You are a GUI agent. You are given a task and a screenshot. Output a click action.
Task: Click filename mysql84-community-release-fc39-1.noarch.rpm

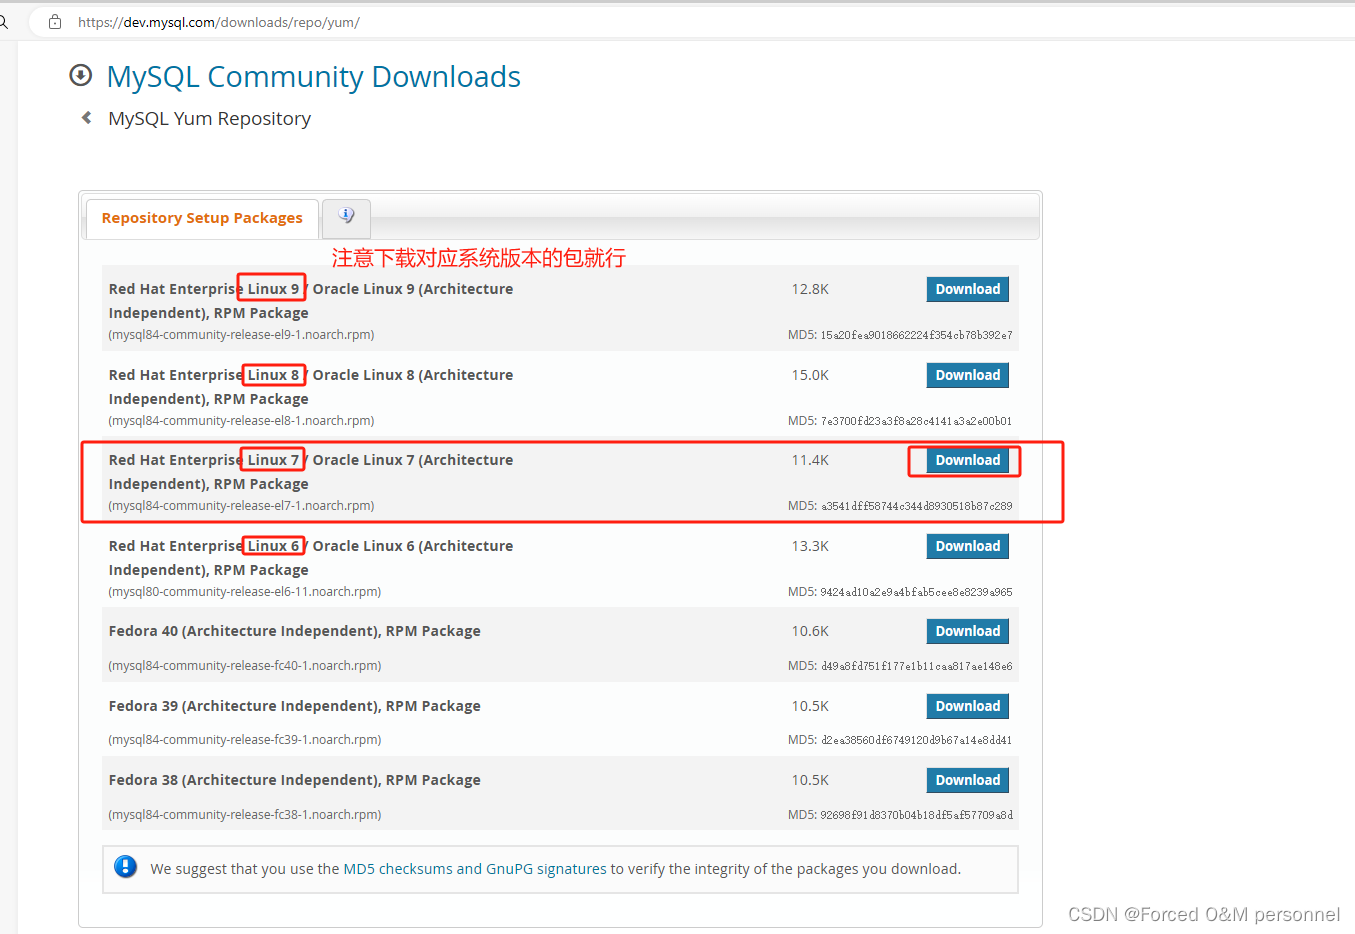(x=244, y=740)
